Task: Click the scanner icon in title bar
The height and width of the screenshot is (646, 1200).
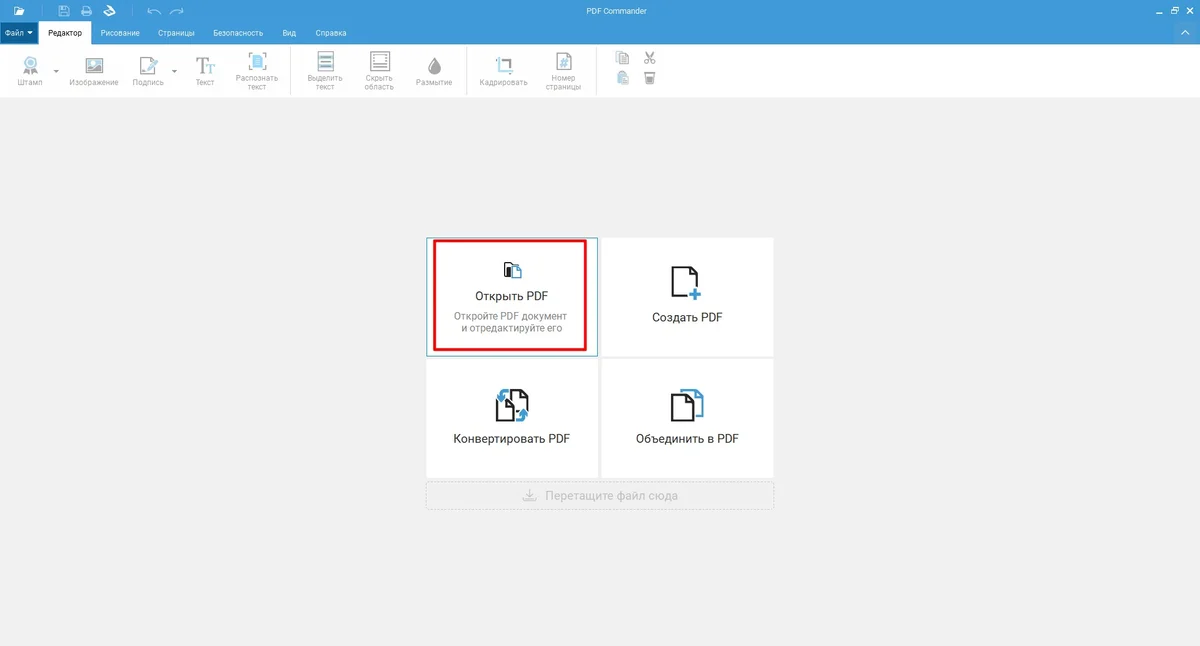Action: pos(110,10)
